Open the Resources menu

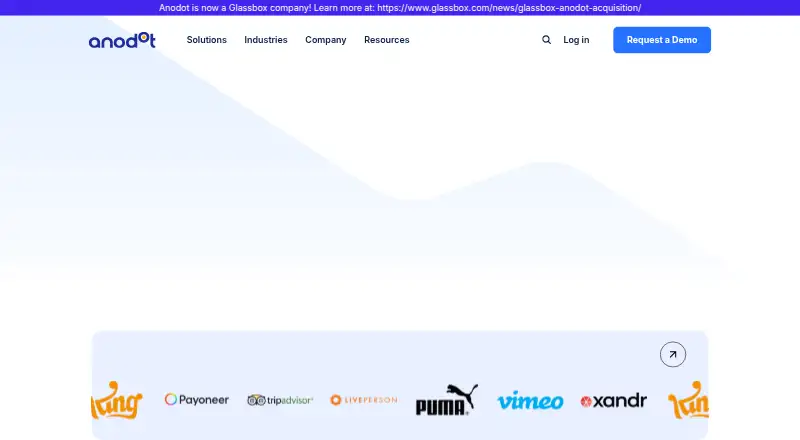[x=387, y=40]
